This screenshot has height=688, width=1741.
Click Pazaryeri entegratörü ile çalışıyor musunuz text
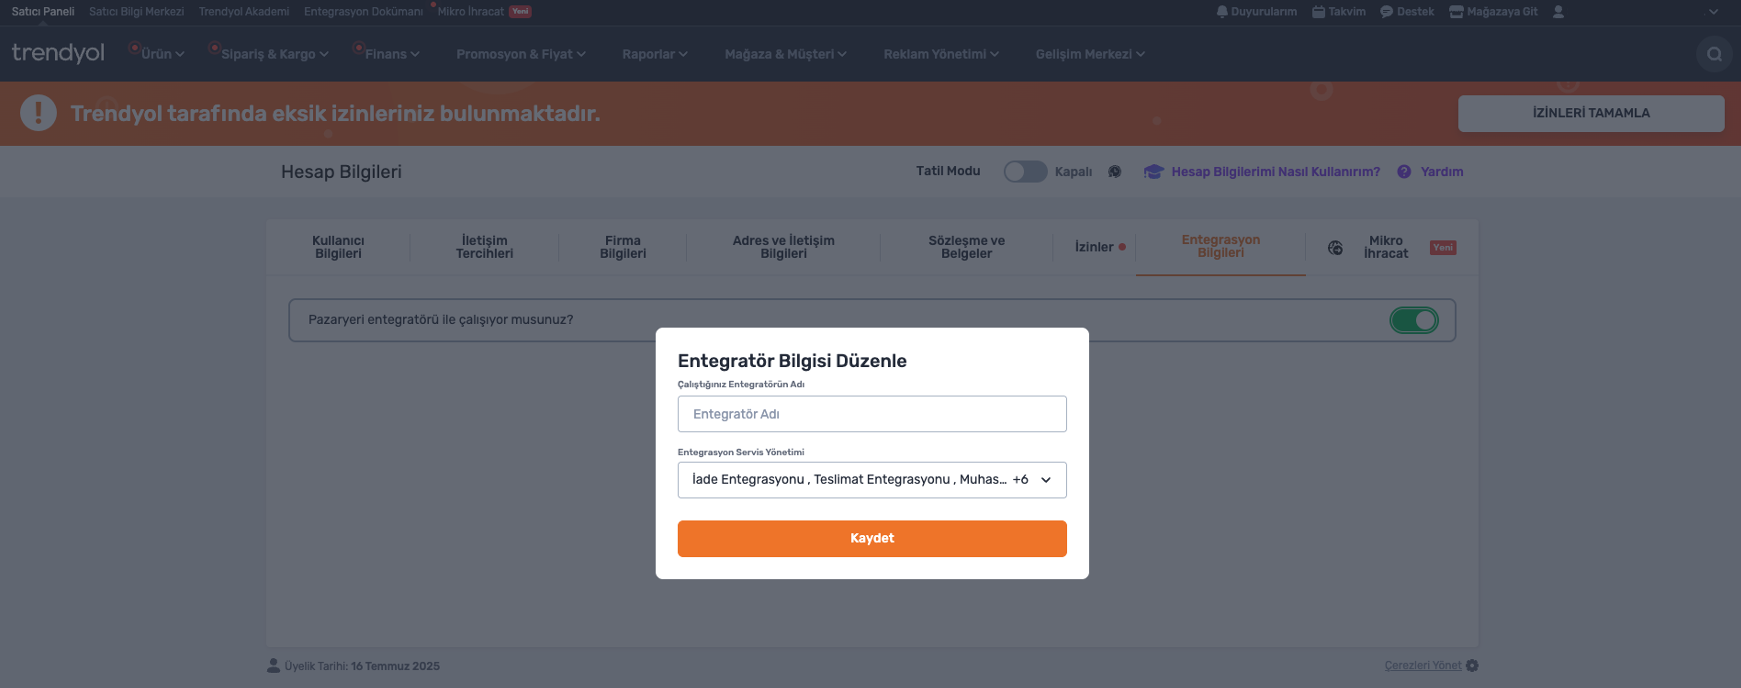[441, 320]
